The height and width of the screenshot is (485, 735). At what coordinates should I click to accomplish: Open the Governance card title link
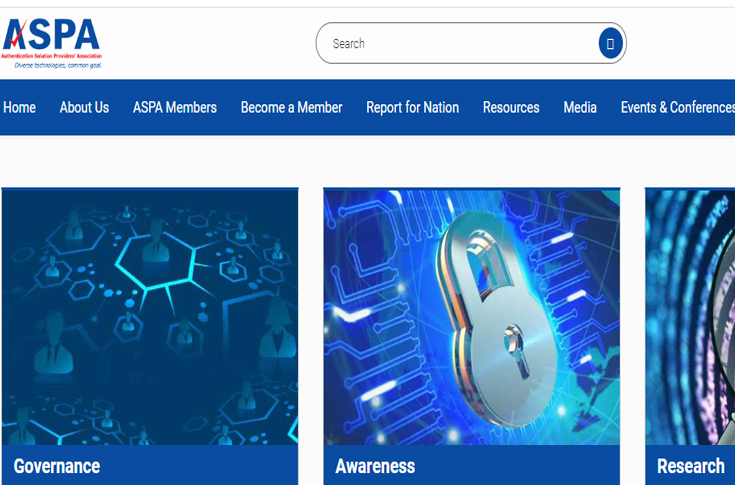[x=57, y=466]
